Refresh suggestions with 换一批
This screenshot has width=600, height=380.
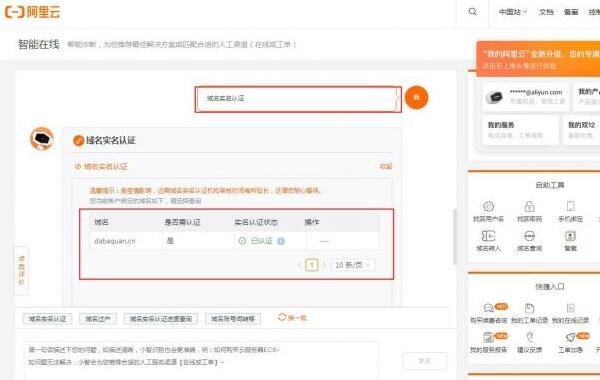pos(292,318)
